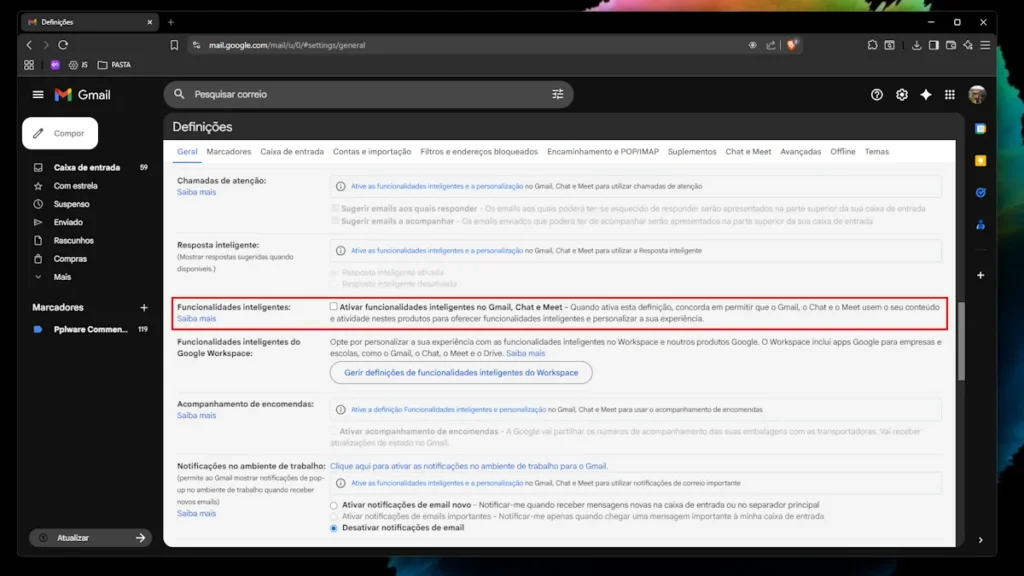The height and width of the screenshot is (576, 1024).
Task: Click the browser address bar URL
Action: click(287, 45)
